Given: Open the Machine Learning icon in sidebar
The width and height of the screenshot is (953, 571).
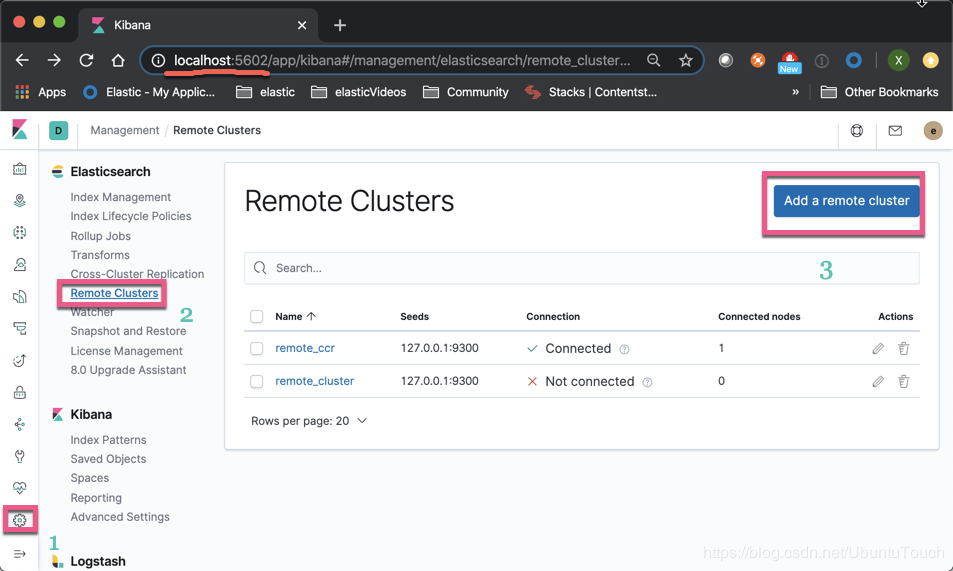Looking at the screenshot, I should 19,232.
